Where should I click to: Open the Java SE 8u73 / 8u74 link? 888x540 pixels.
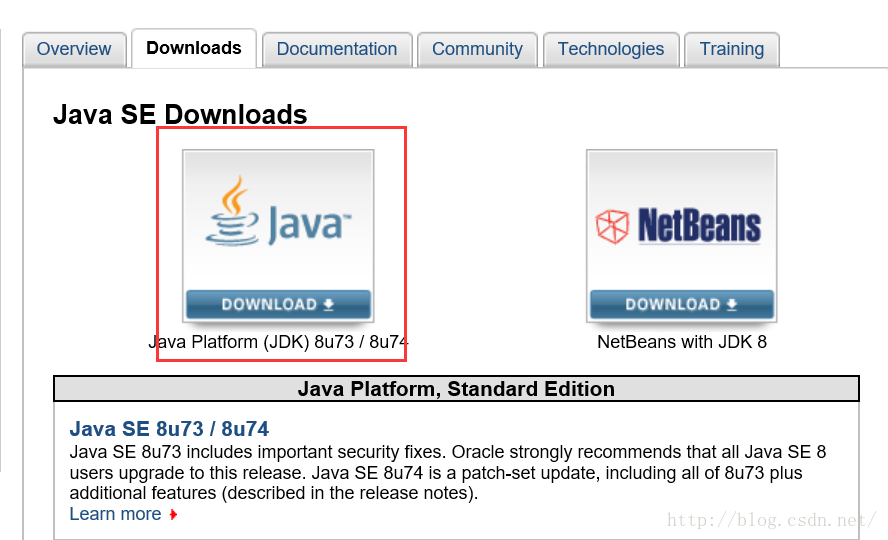pyautogui.click(x=169, y=429)
